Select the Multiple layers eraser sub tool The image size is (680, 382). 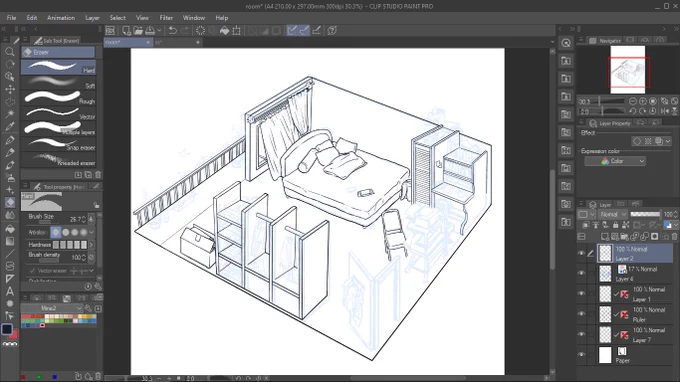[x=58, y=128]
